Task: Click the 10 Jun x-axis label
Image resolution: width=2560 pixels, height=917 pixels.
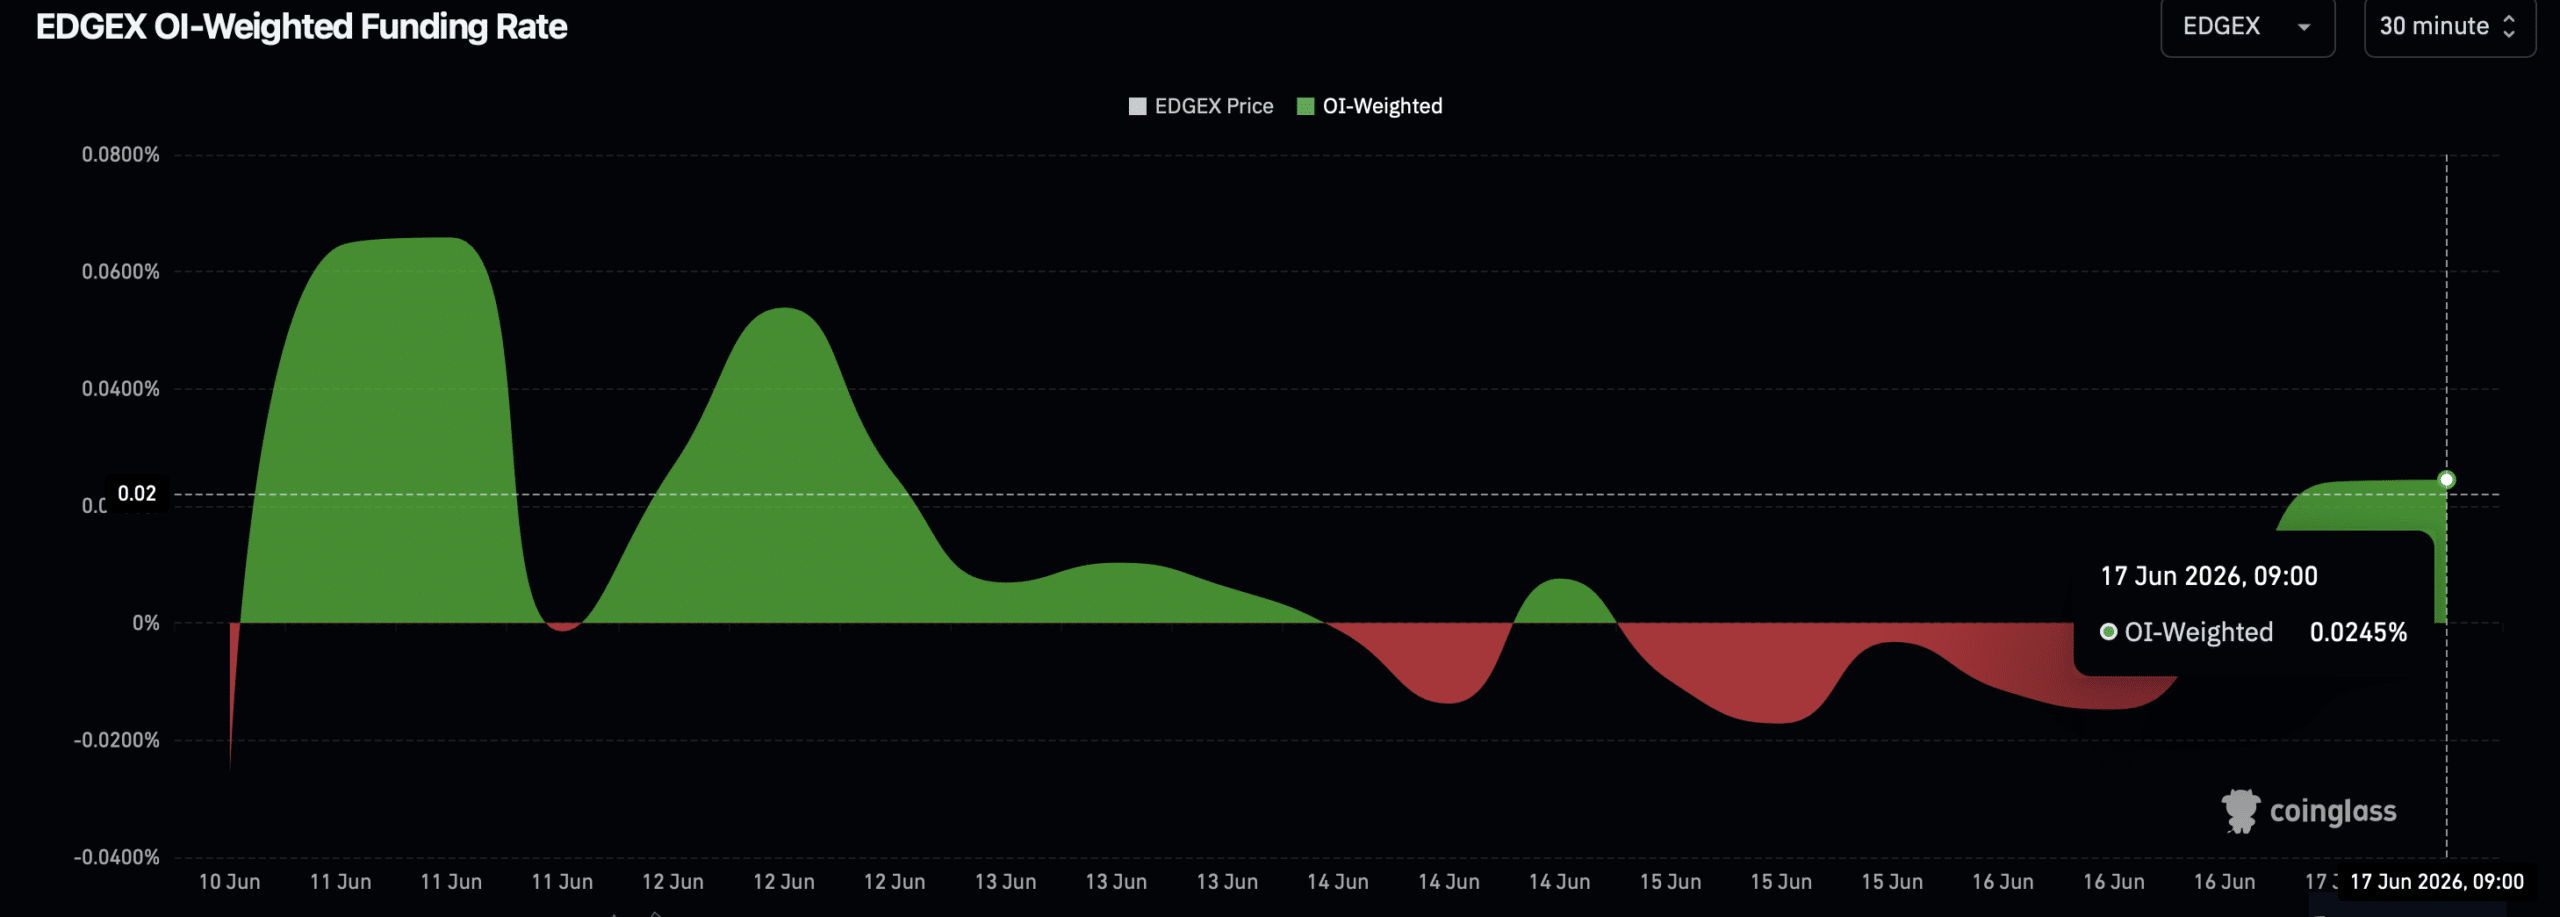Action: coord(229,882)
